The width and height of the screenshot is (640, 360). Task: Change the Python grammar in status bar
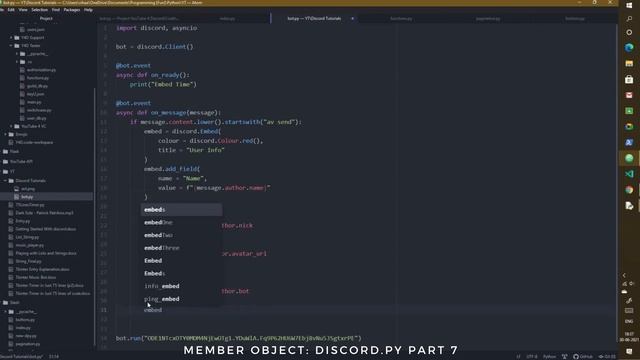549,357
